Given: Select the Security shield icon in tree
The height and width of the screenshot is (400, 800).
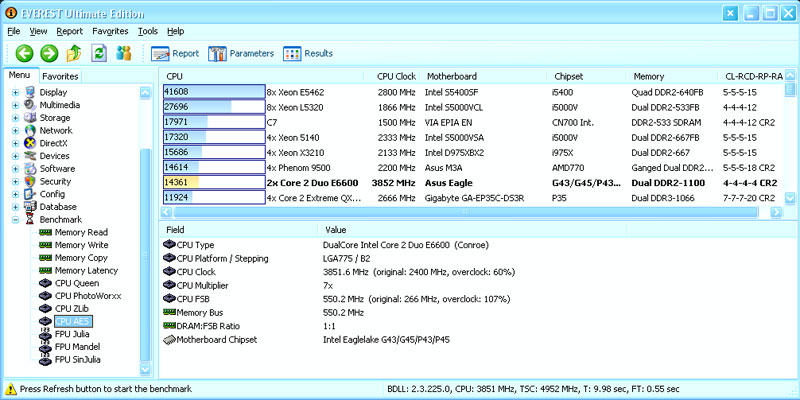Looking at the screenshot, I should click(x=30, y=182).
